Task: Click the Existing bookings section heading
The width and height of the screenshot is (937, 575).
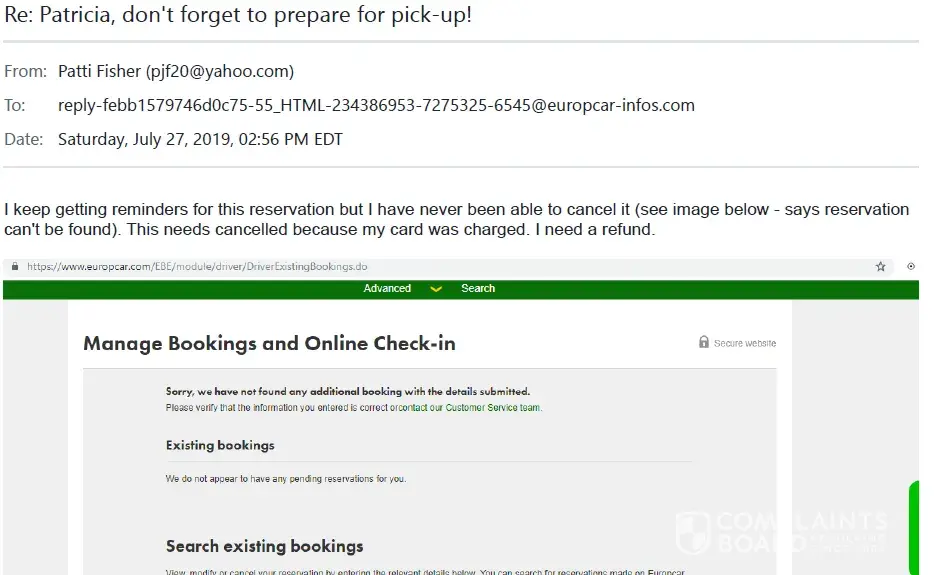Action: point(220,445)
